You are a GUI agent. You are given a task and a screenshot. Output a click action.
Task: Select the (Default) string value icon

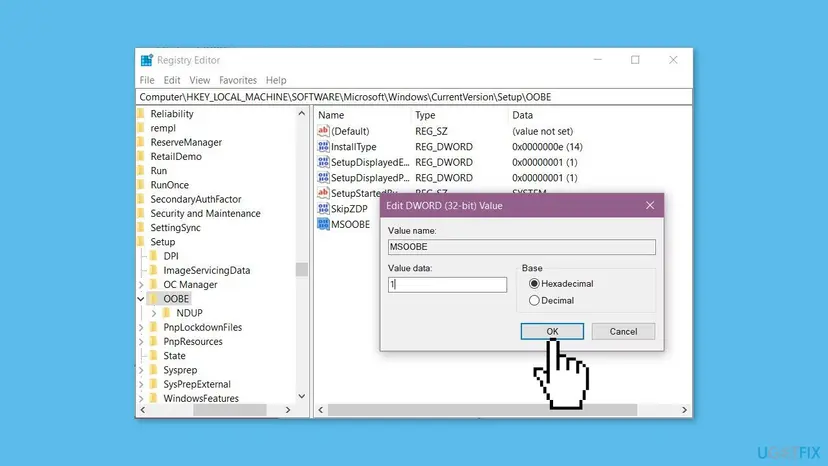[x=323, y=131]
